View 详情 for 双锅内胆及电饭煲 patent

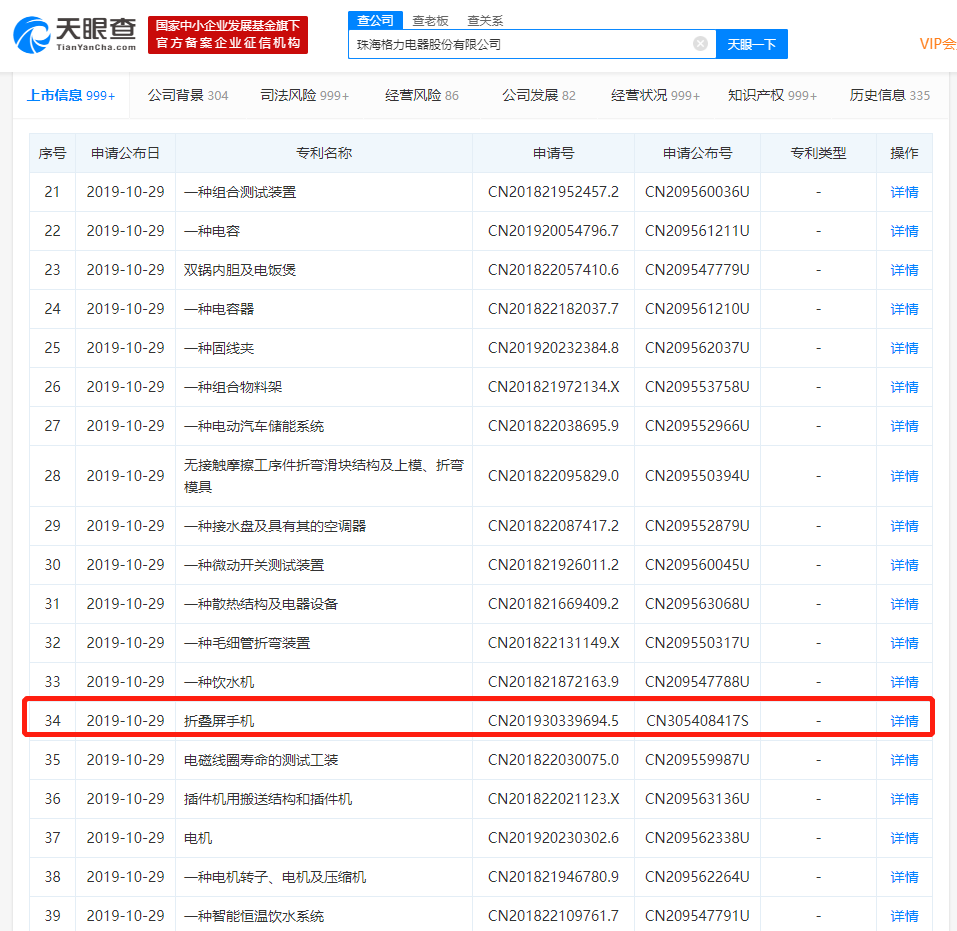904,270
